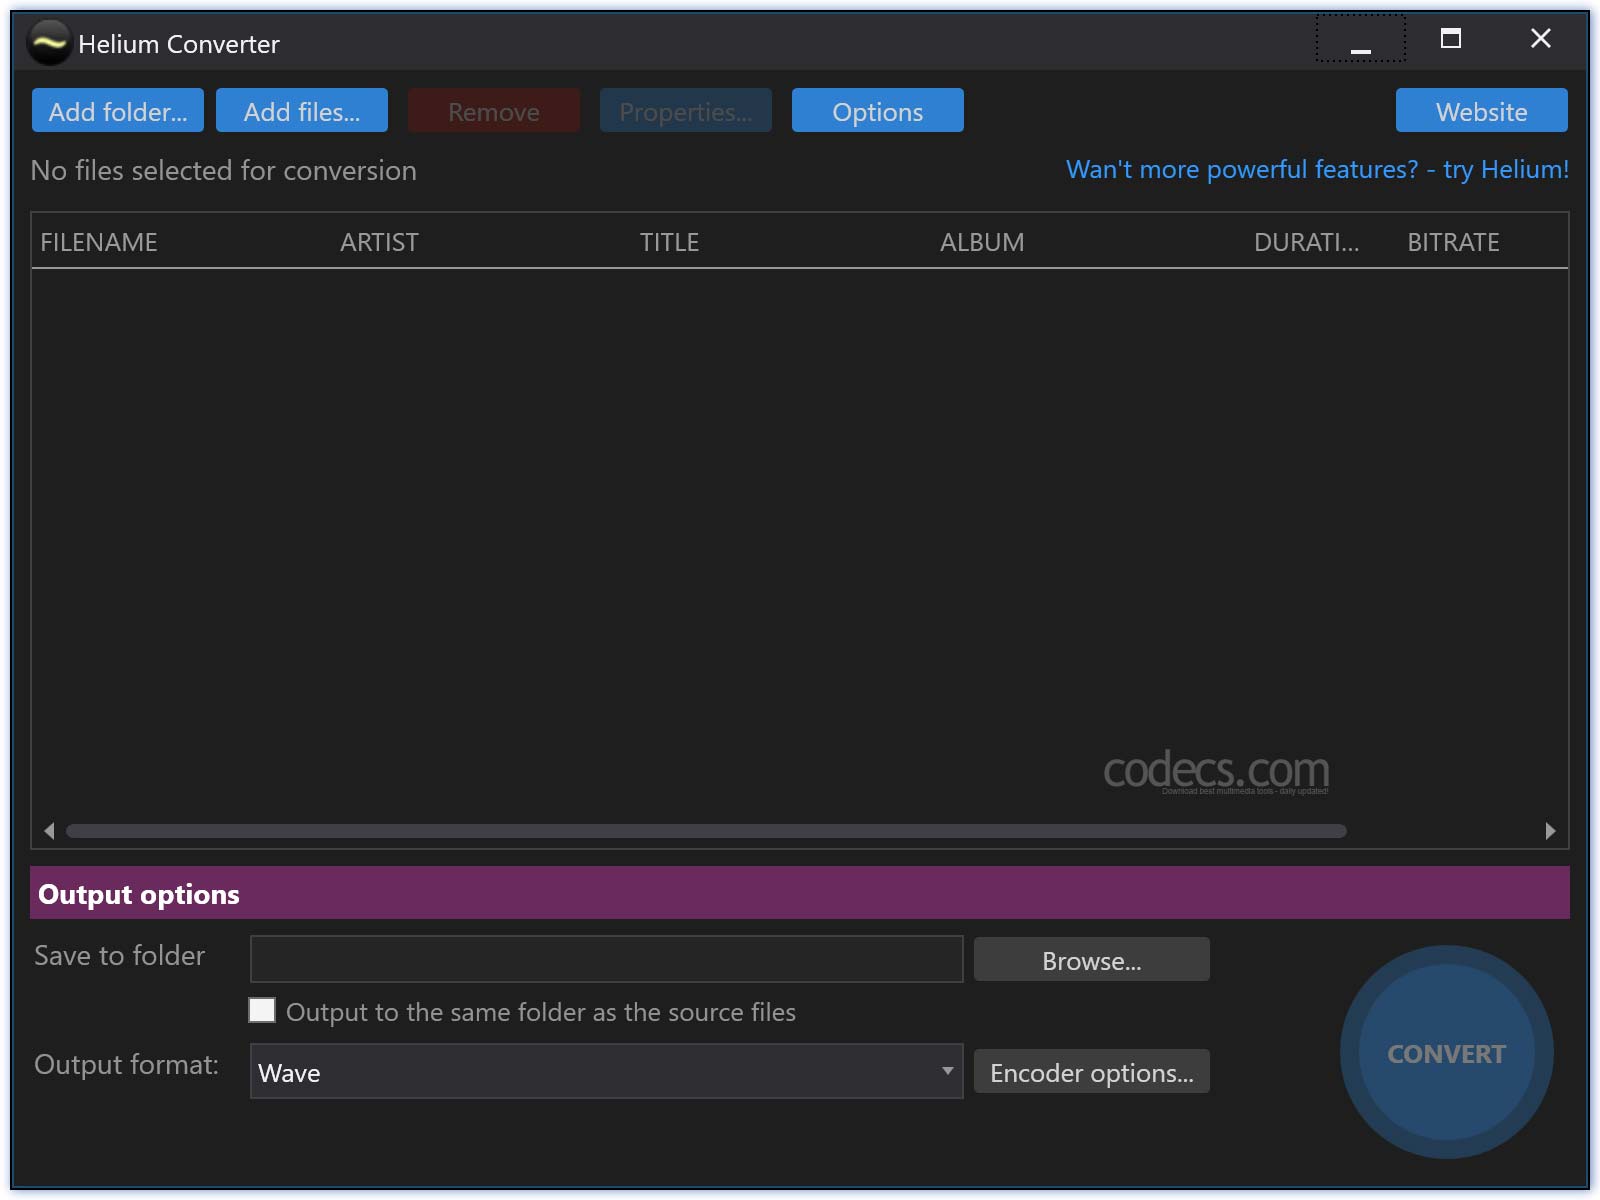Maximize the Helium Converter window
The image size is (1600, 1200).
click(1451, 39)
